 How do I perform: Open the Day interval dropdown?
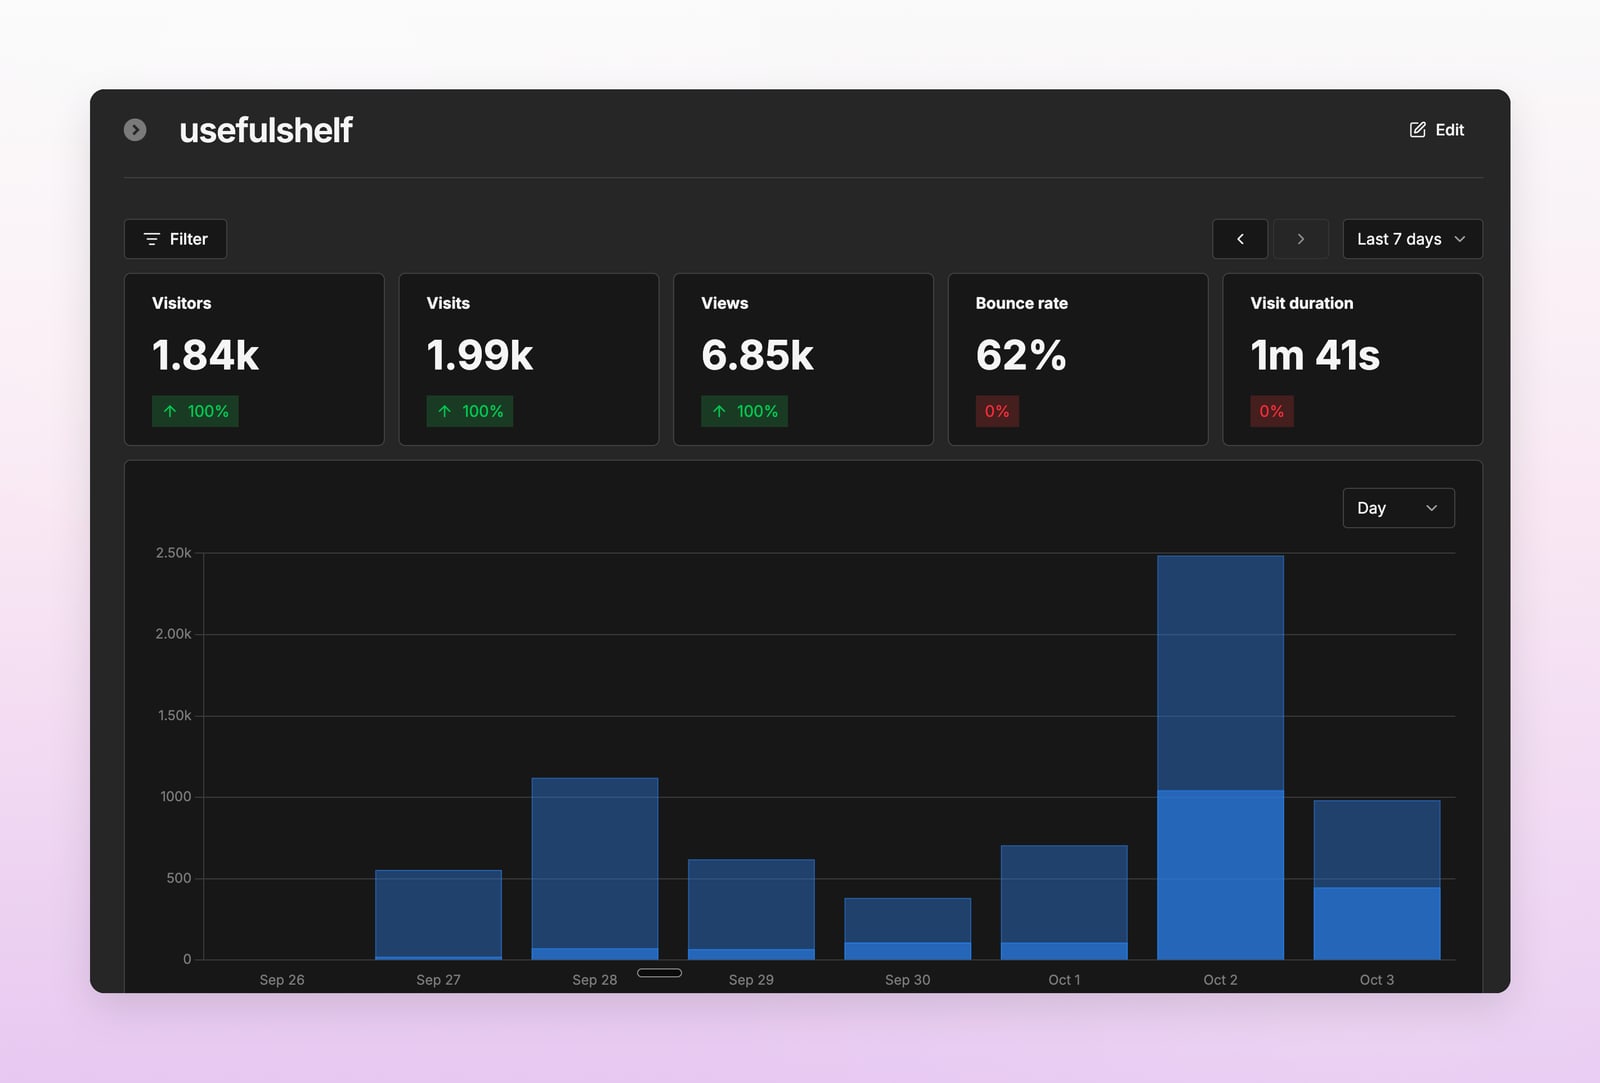tap(1398, 508)
